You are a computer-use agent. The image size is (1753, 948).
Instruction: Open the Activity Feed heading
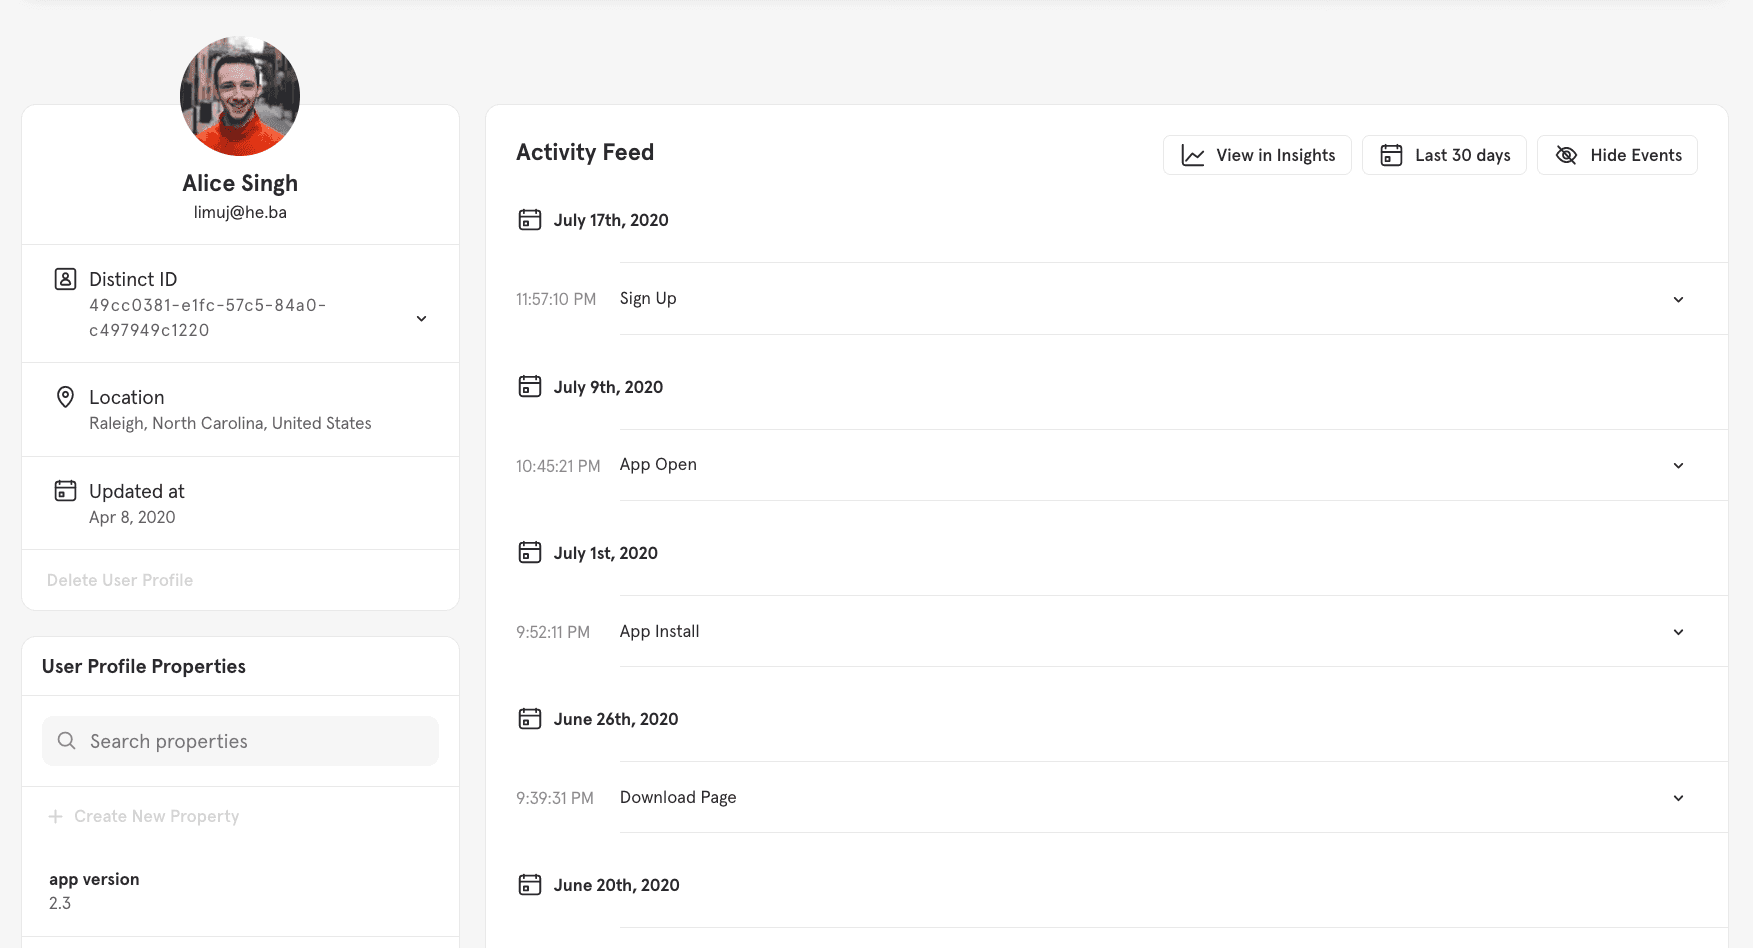[x=585, y=152]
